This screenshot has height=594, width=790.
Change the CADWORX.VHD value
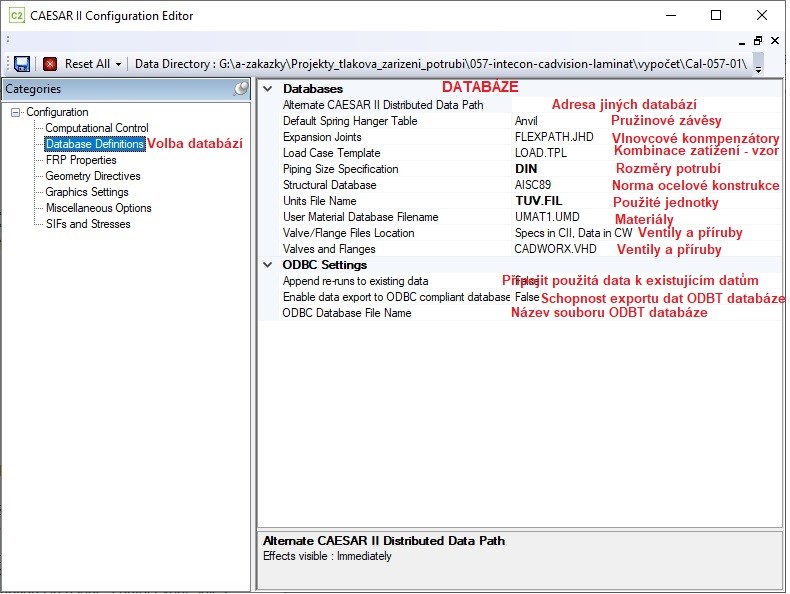point(555,249)
